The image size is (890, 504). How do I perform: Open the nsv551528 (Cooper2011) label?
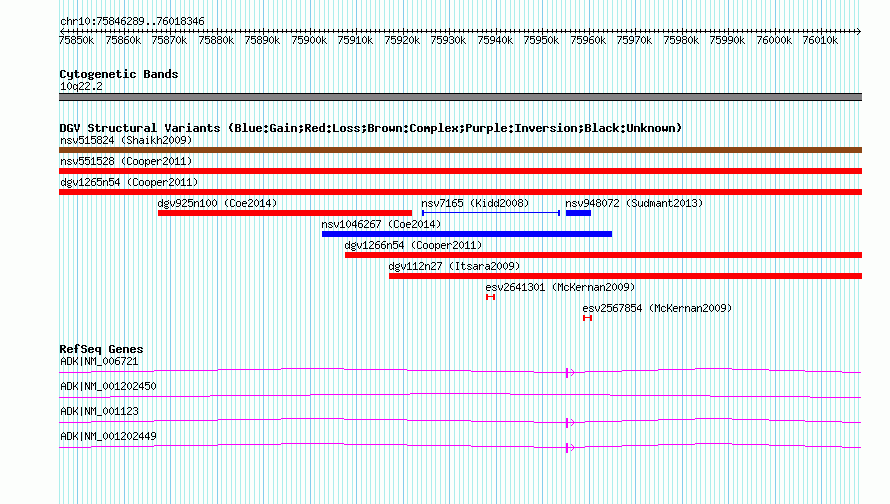pos(126,161)
